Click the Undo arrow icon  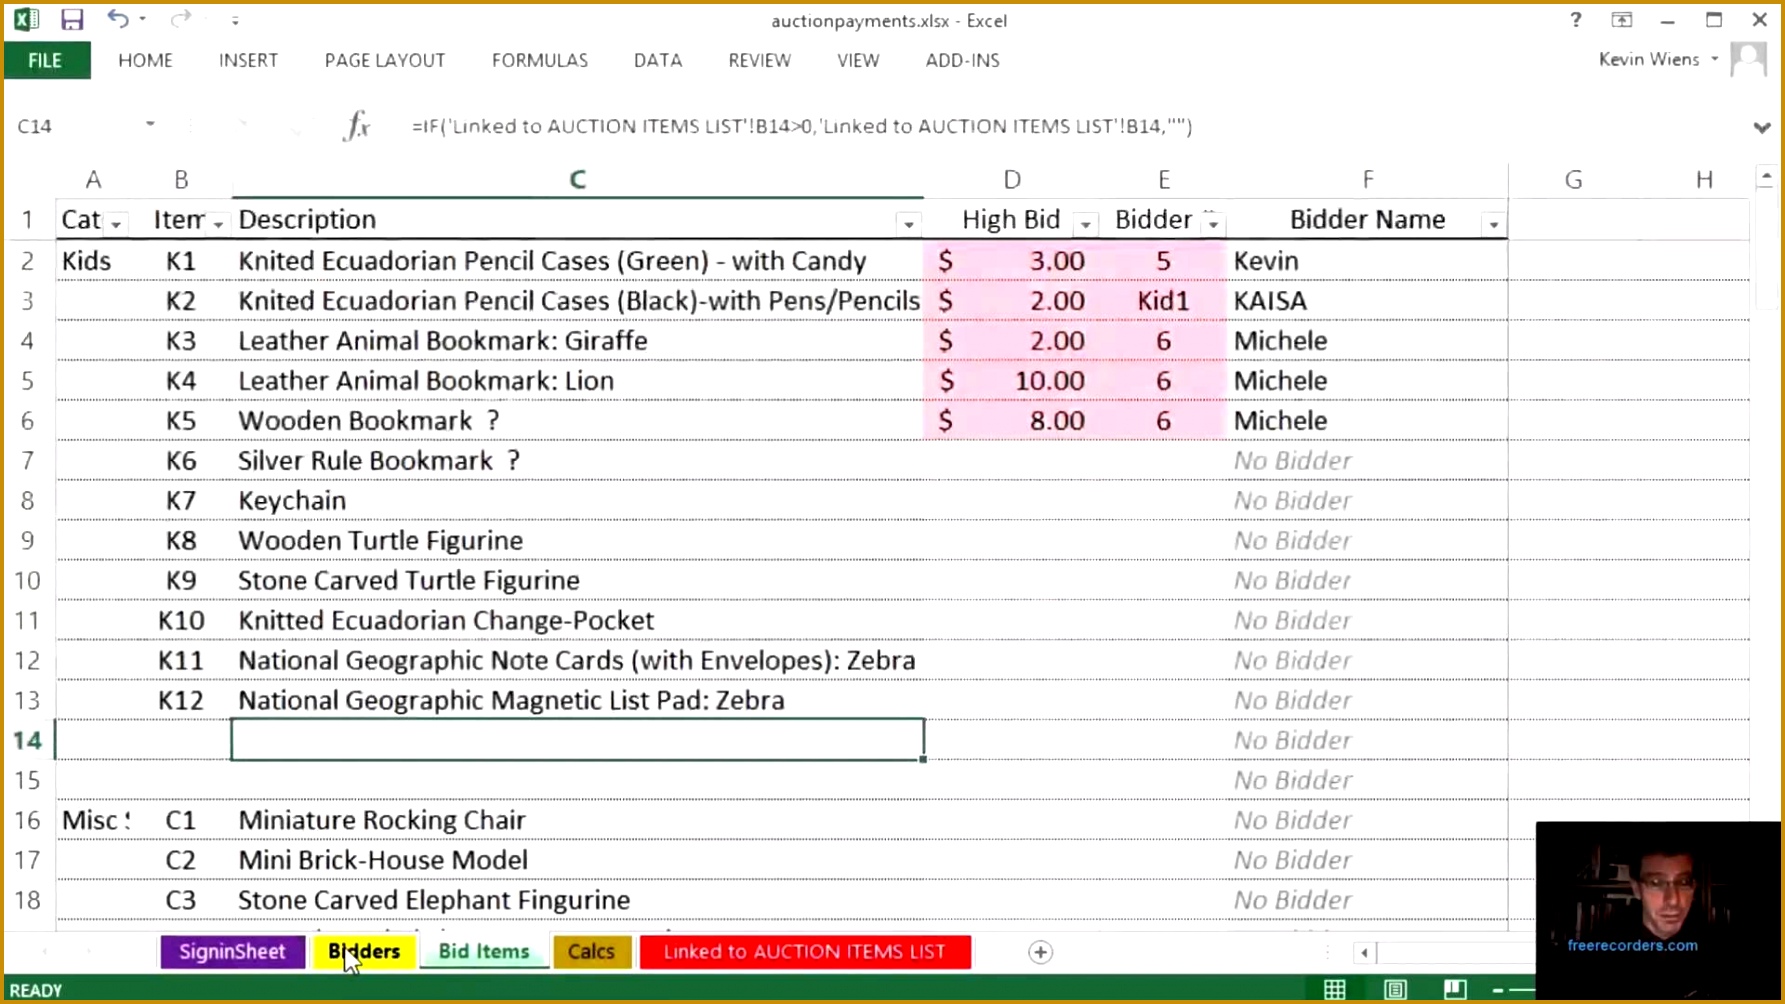[x=118, y=20]
